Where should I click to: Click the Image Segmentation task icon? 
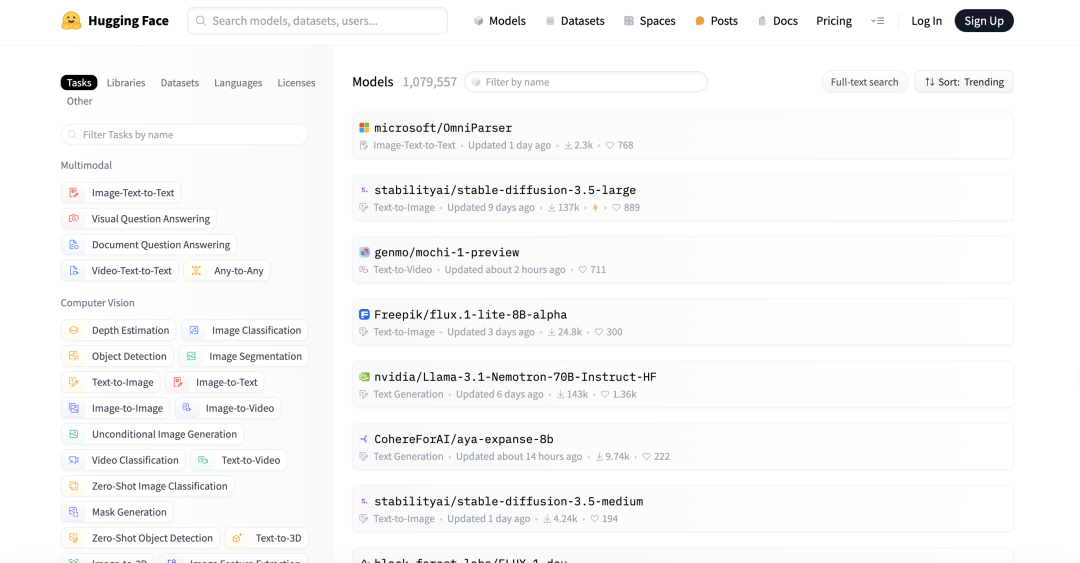pos(191,356)
